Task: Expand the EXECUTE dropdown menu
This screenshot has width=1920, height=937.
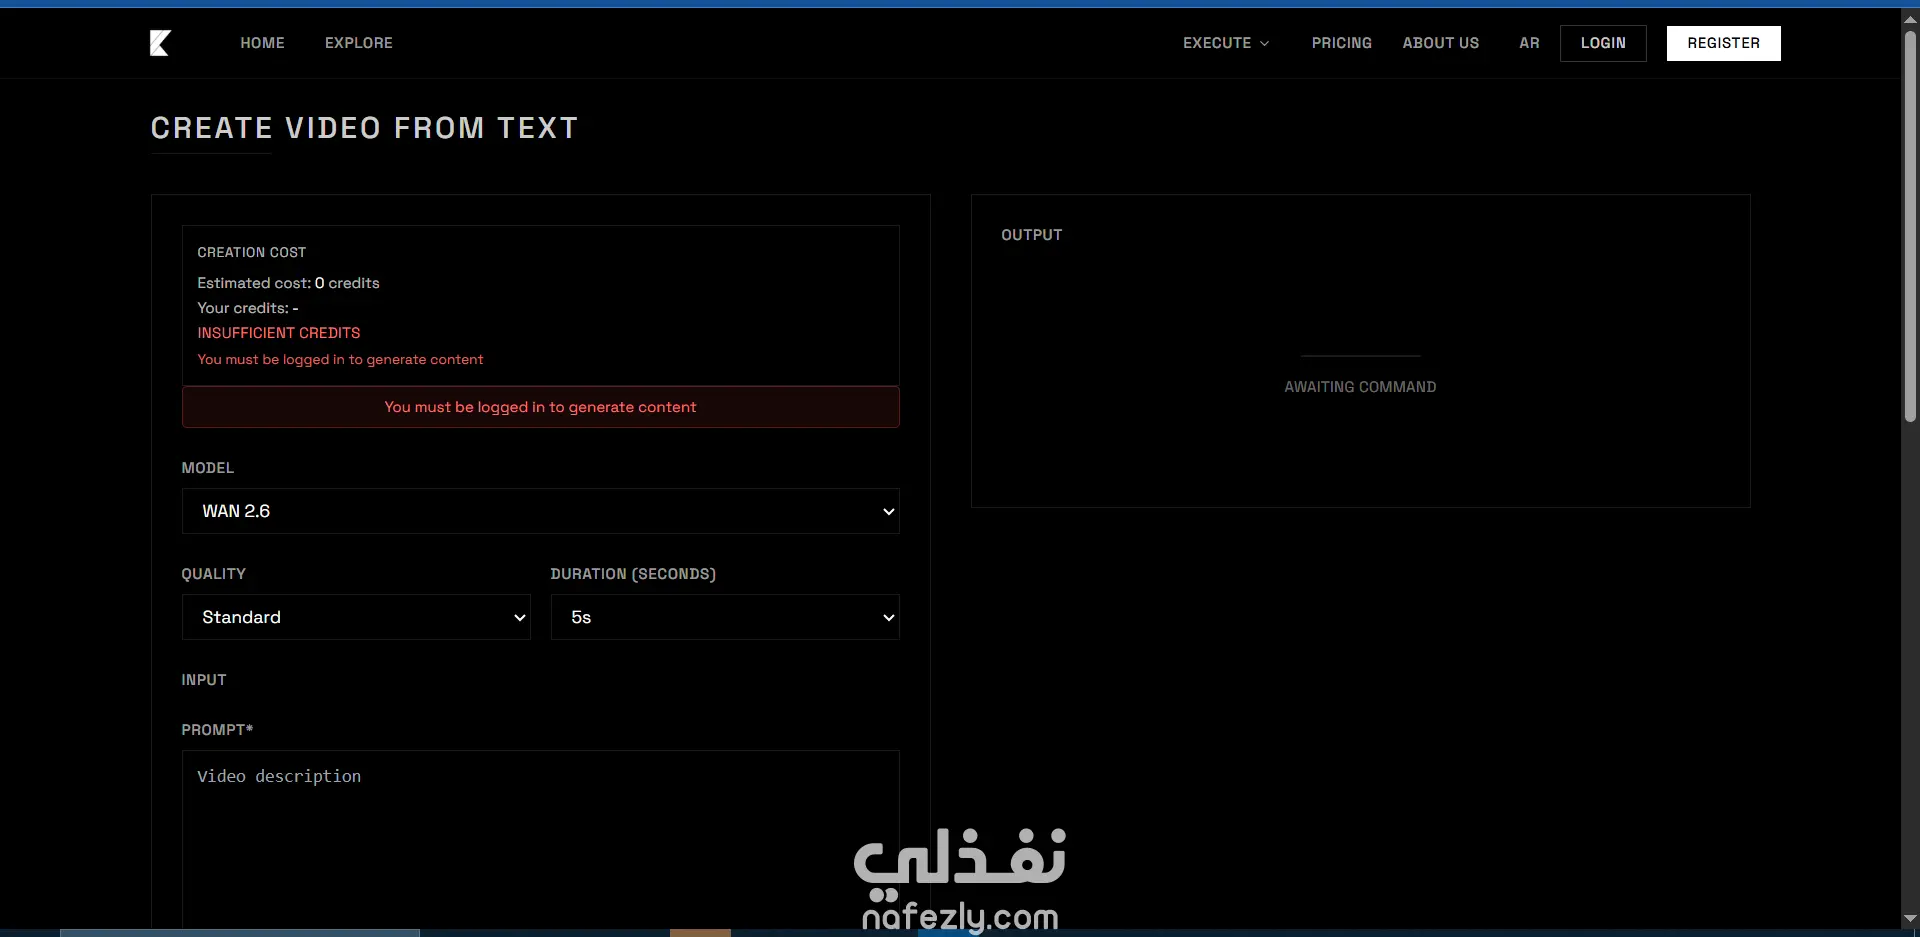Action: (x=1226, y=43)
